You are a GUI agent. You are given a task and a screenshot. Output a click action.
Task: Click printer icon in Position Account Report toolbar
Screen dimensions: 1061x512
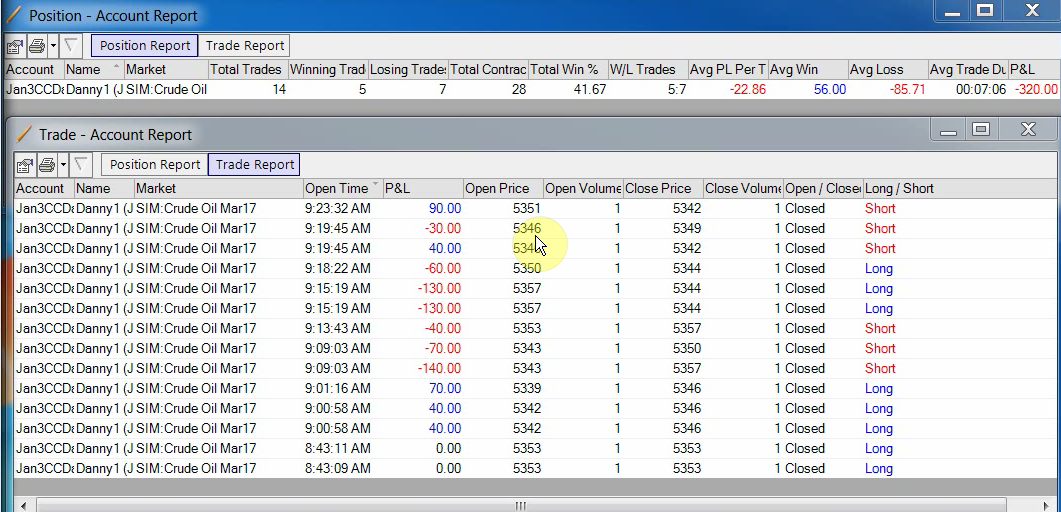pyautogui.click(x=37, y=46)
